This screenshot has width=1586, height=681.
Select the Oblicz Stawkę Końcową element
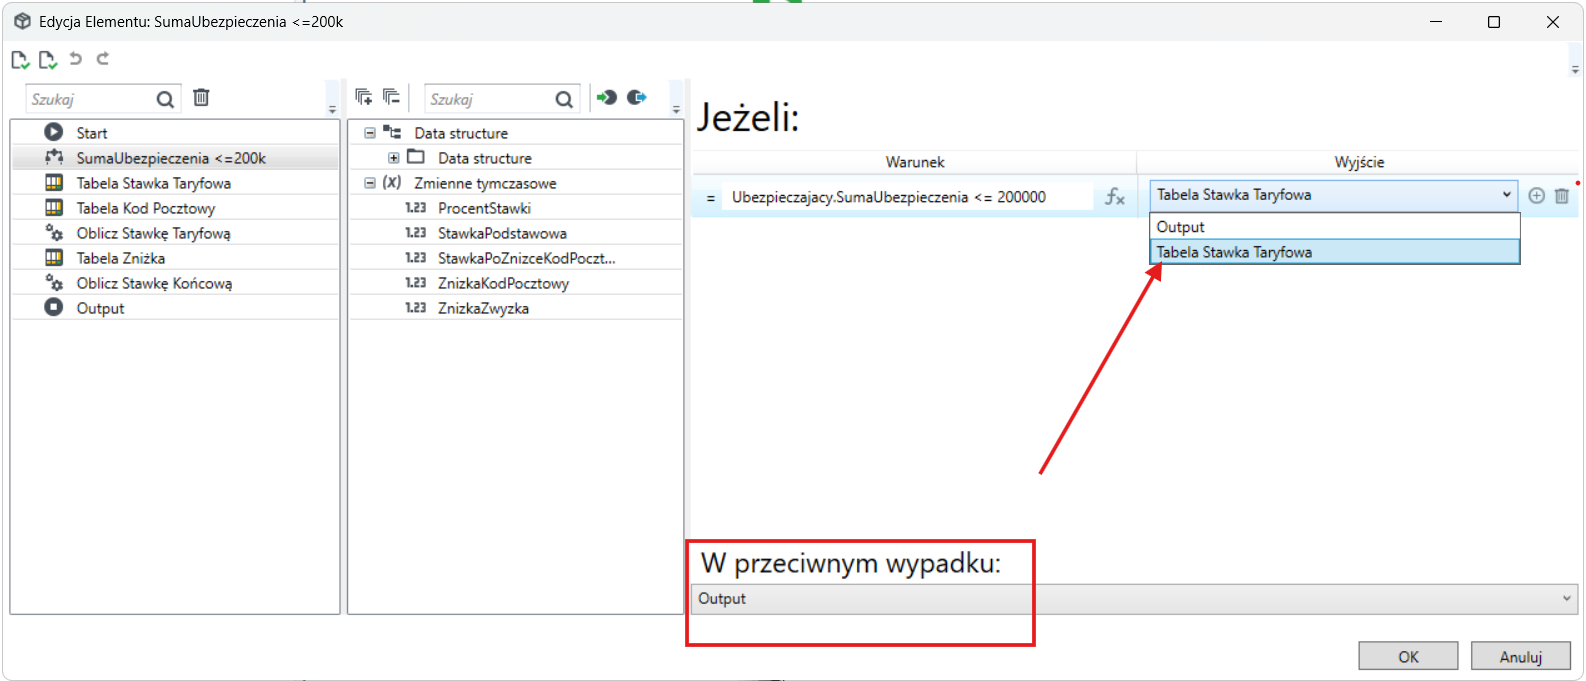(175, 283)
